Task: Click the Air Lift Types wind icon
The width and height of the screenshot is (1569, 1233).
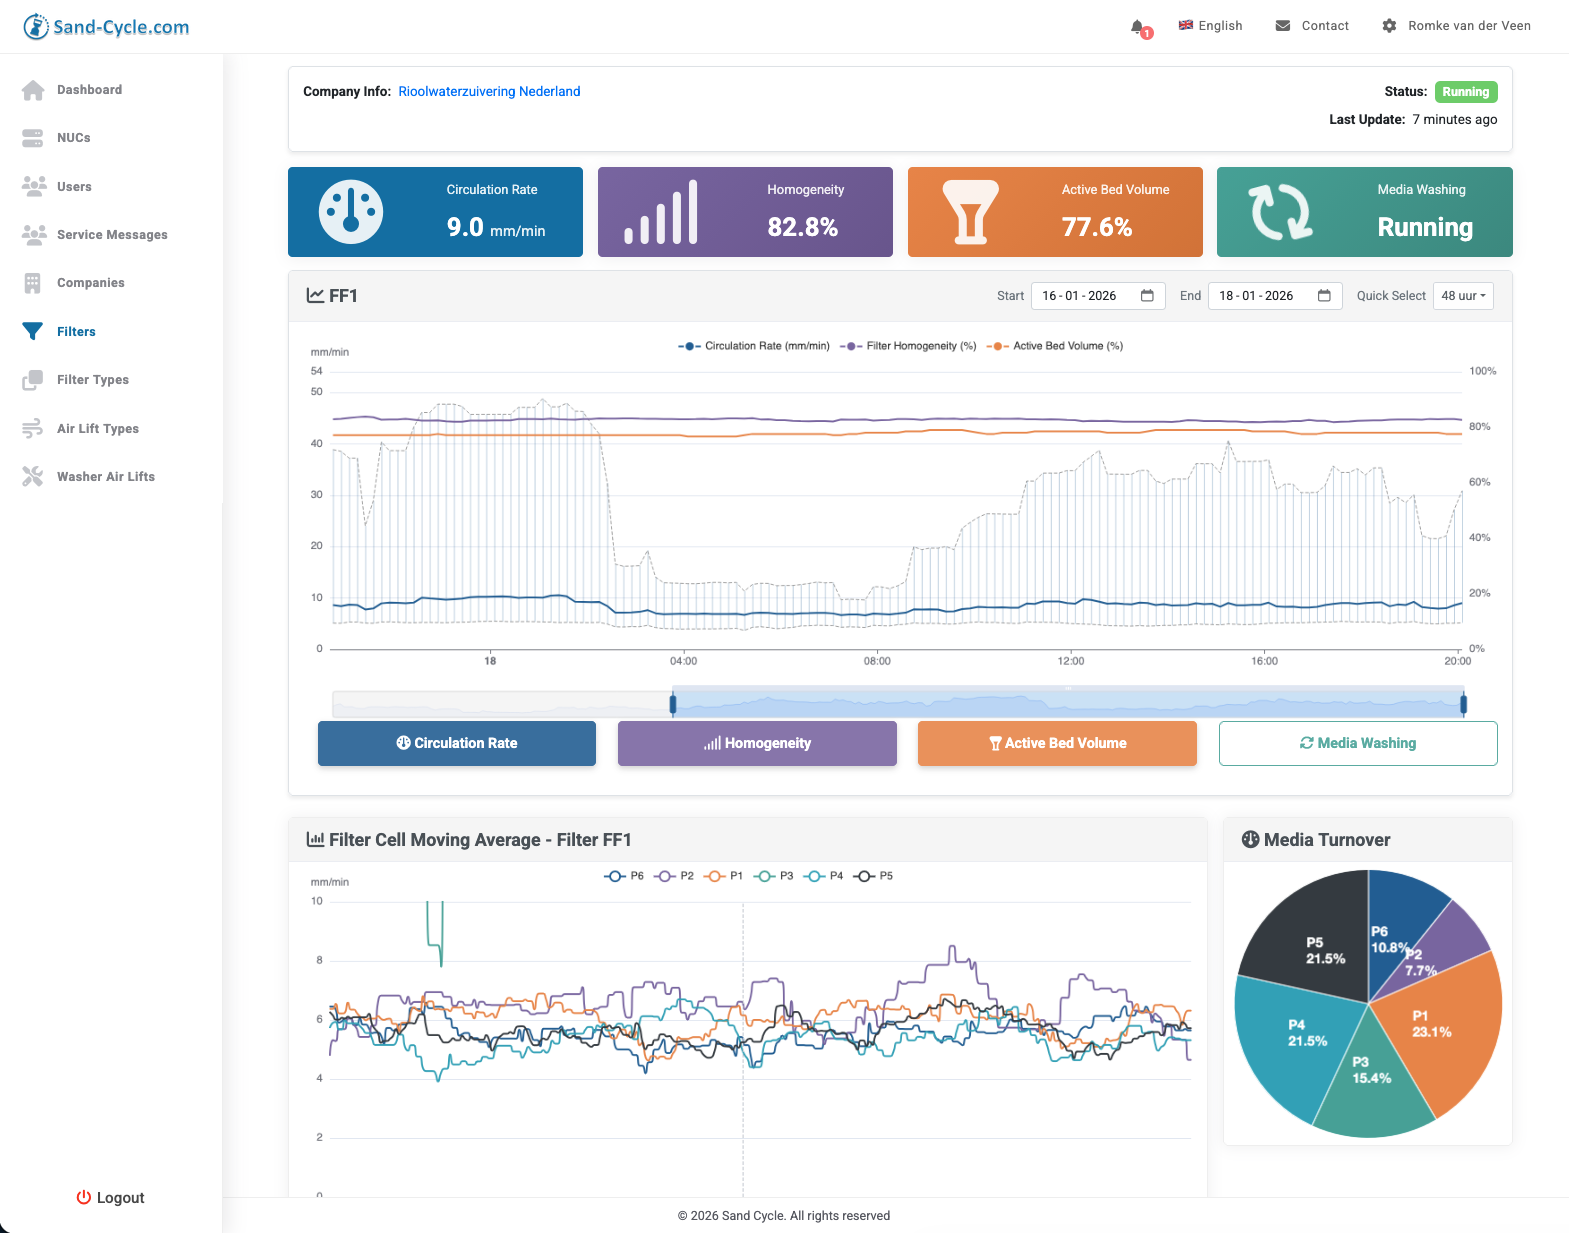Action: tap(33, 429)
